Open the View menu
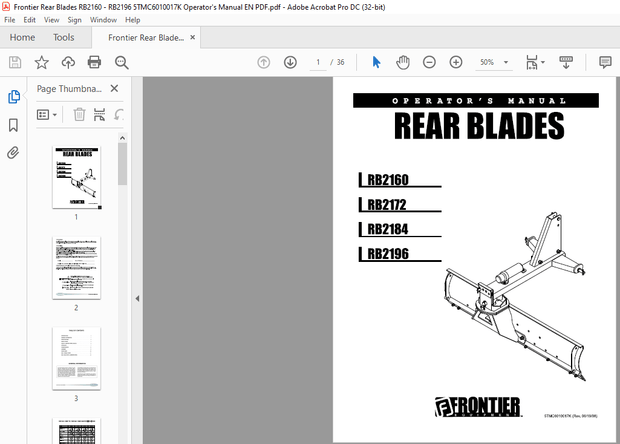Screen dimensions: 620x444 tap(51, 20)
